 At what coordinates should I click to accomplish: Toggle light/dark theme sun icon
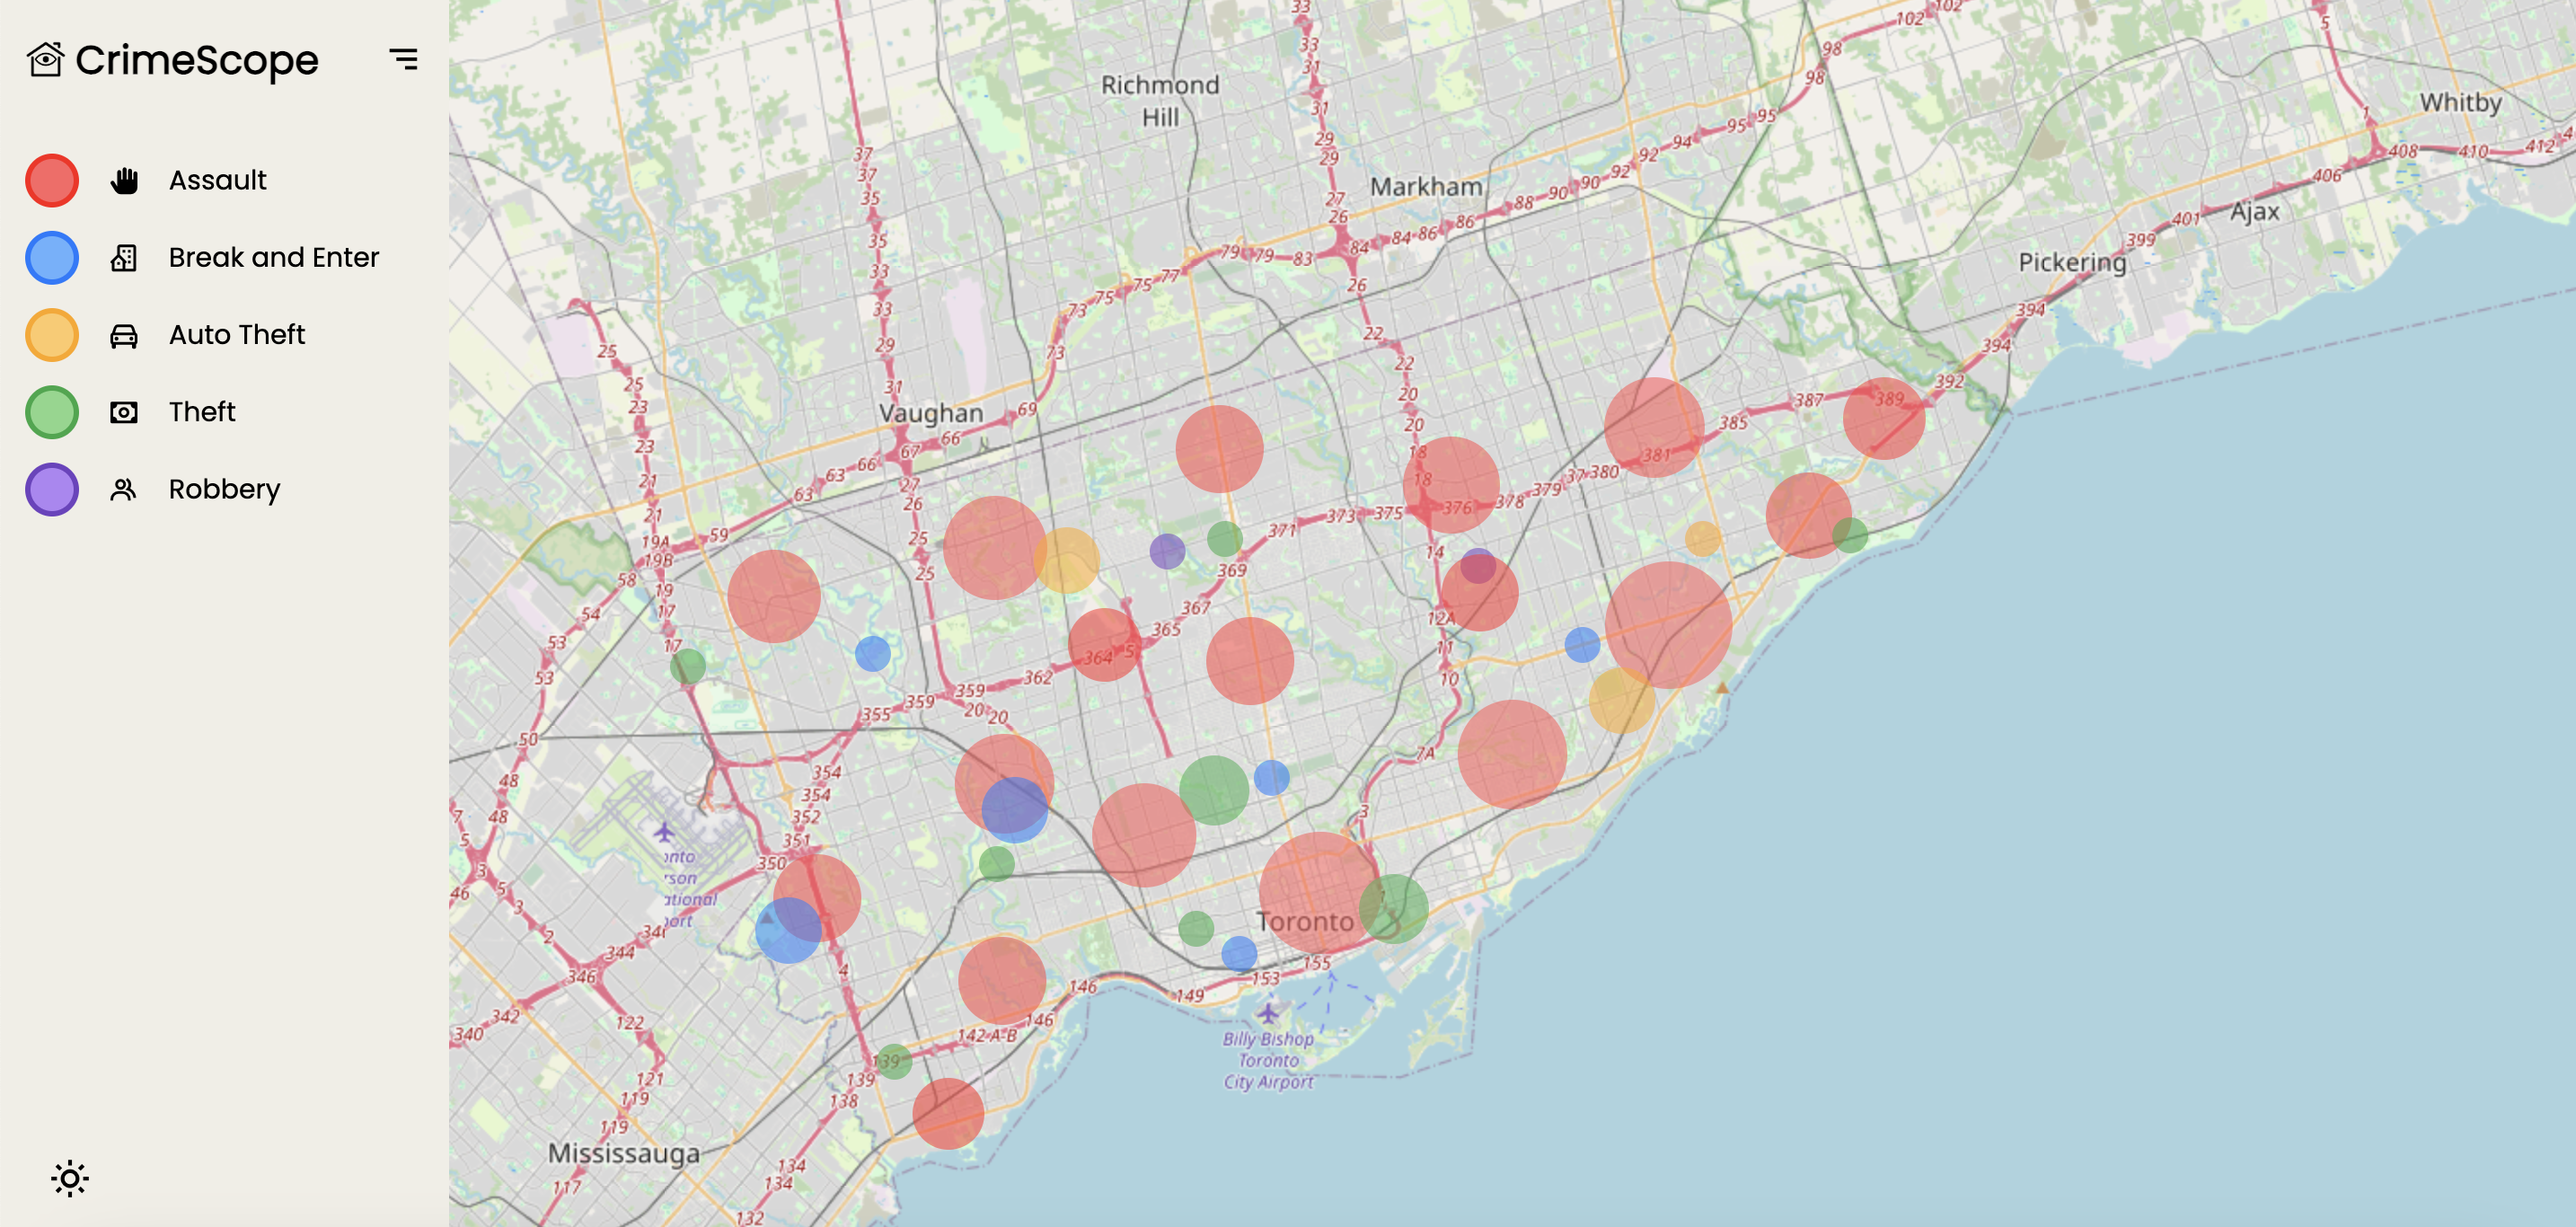[69, 1178]
